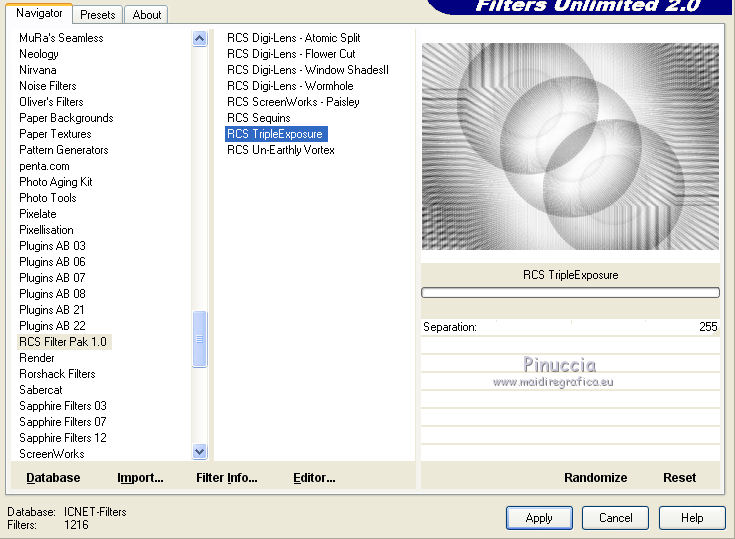Select MuRa's Seamless category
Screen dimensions: 735x539
(61, 38)
